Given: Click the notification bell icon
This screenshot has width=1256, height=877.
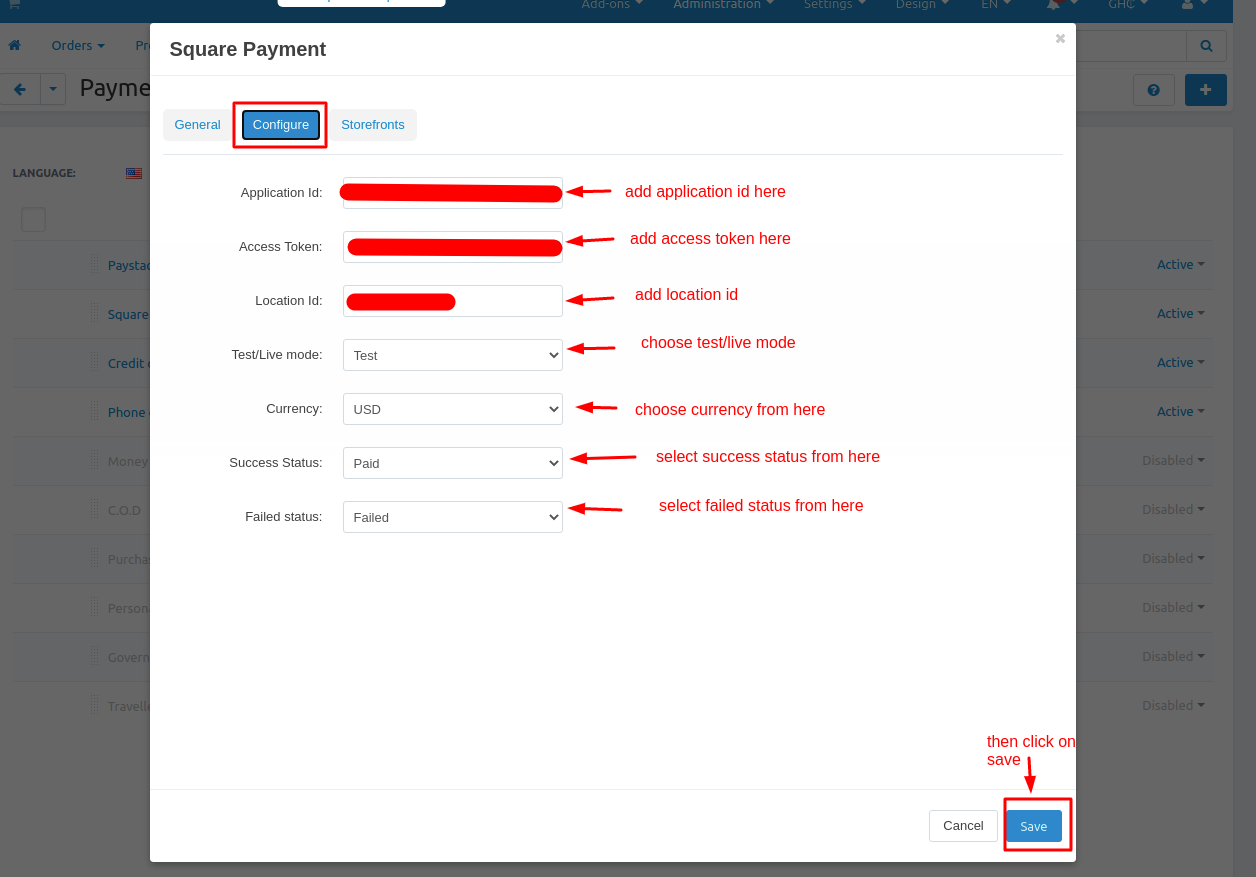Looking at the screenshot, I should [1053, 5].
